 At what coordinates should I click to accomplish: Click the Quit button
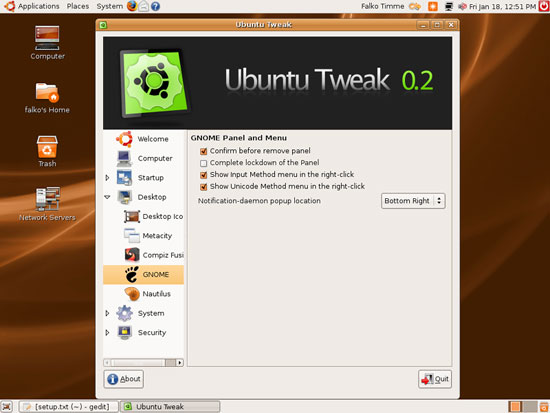[435, 379]
